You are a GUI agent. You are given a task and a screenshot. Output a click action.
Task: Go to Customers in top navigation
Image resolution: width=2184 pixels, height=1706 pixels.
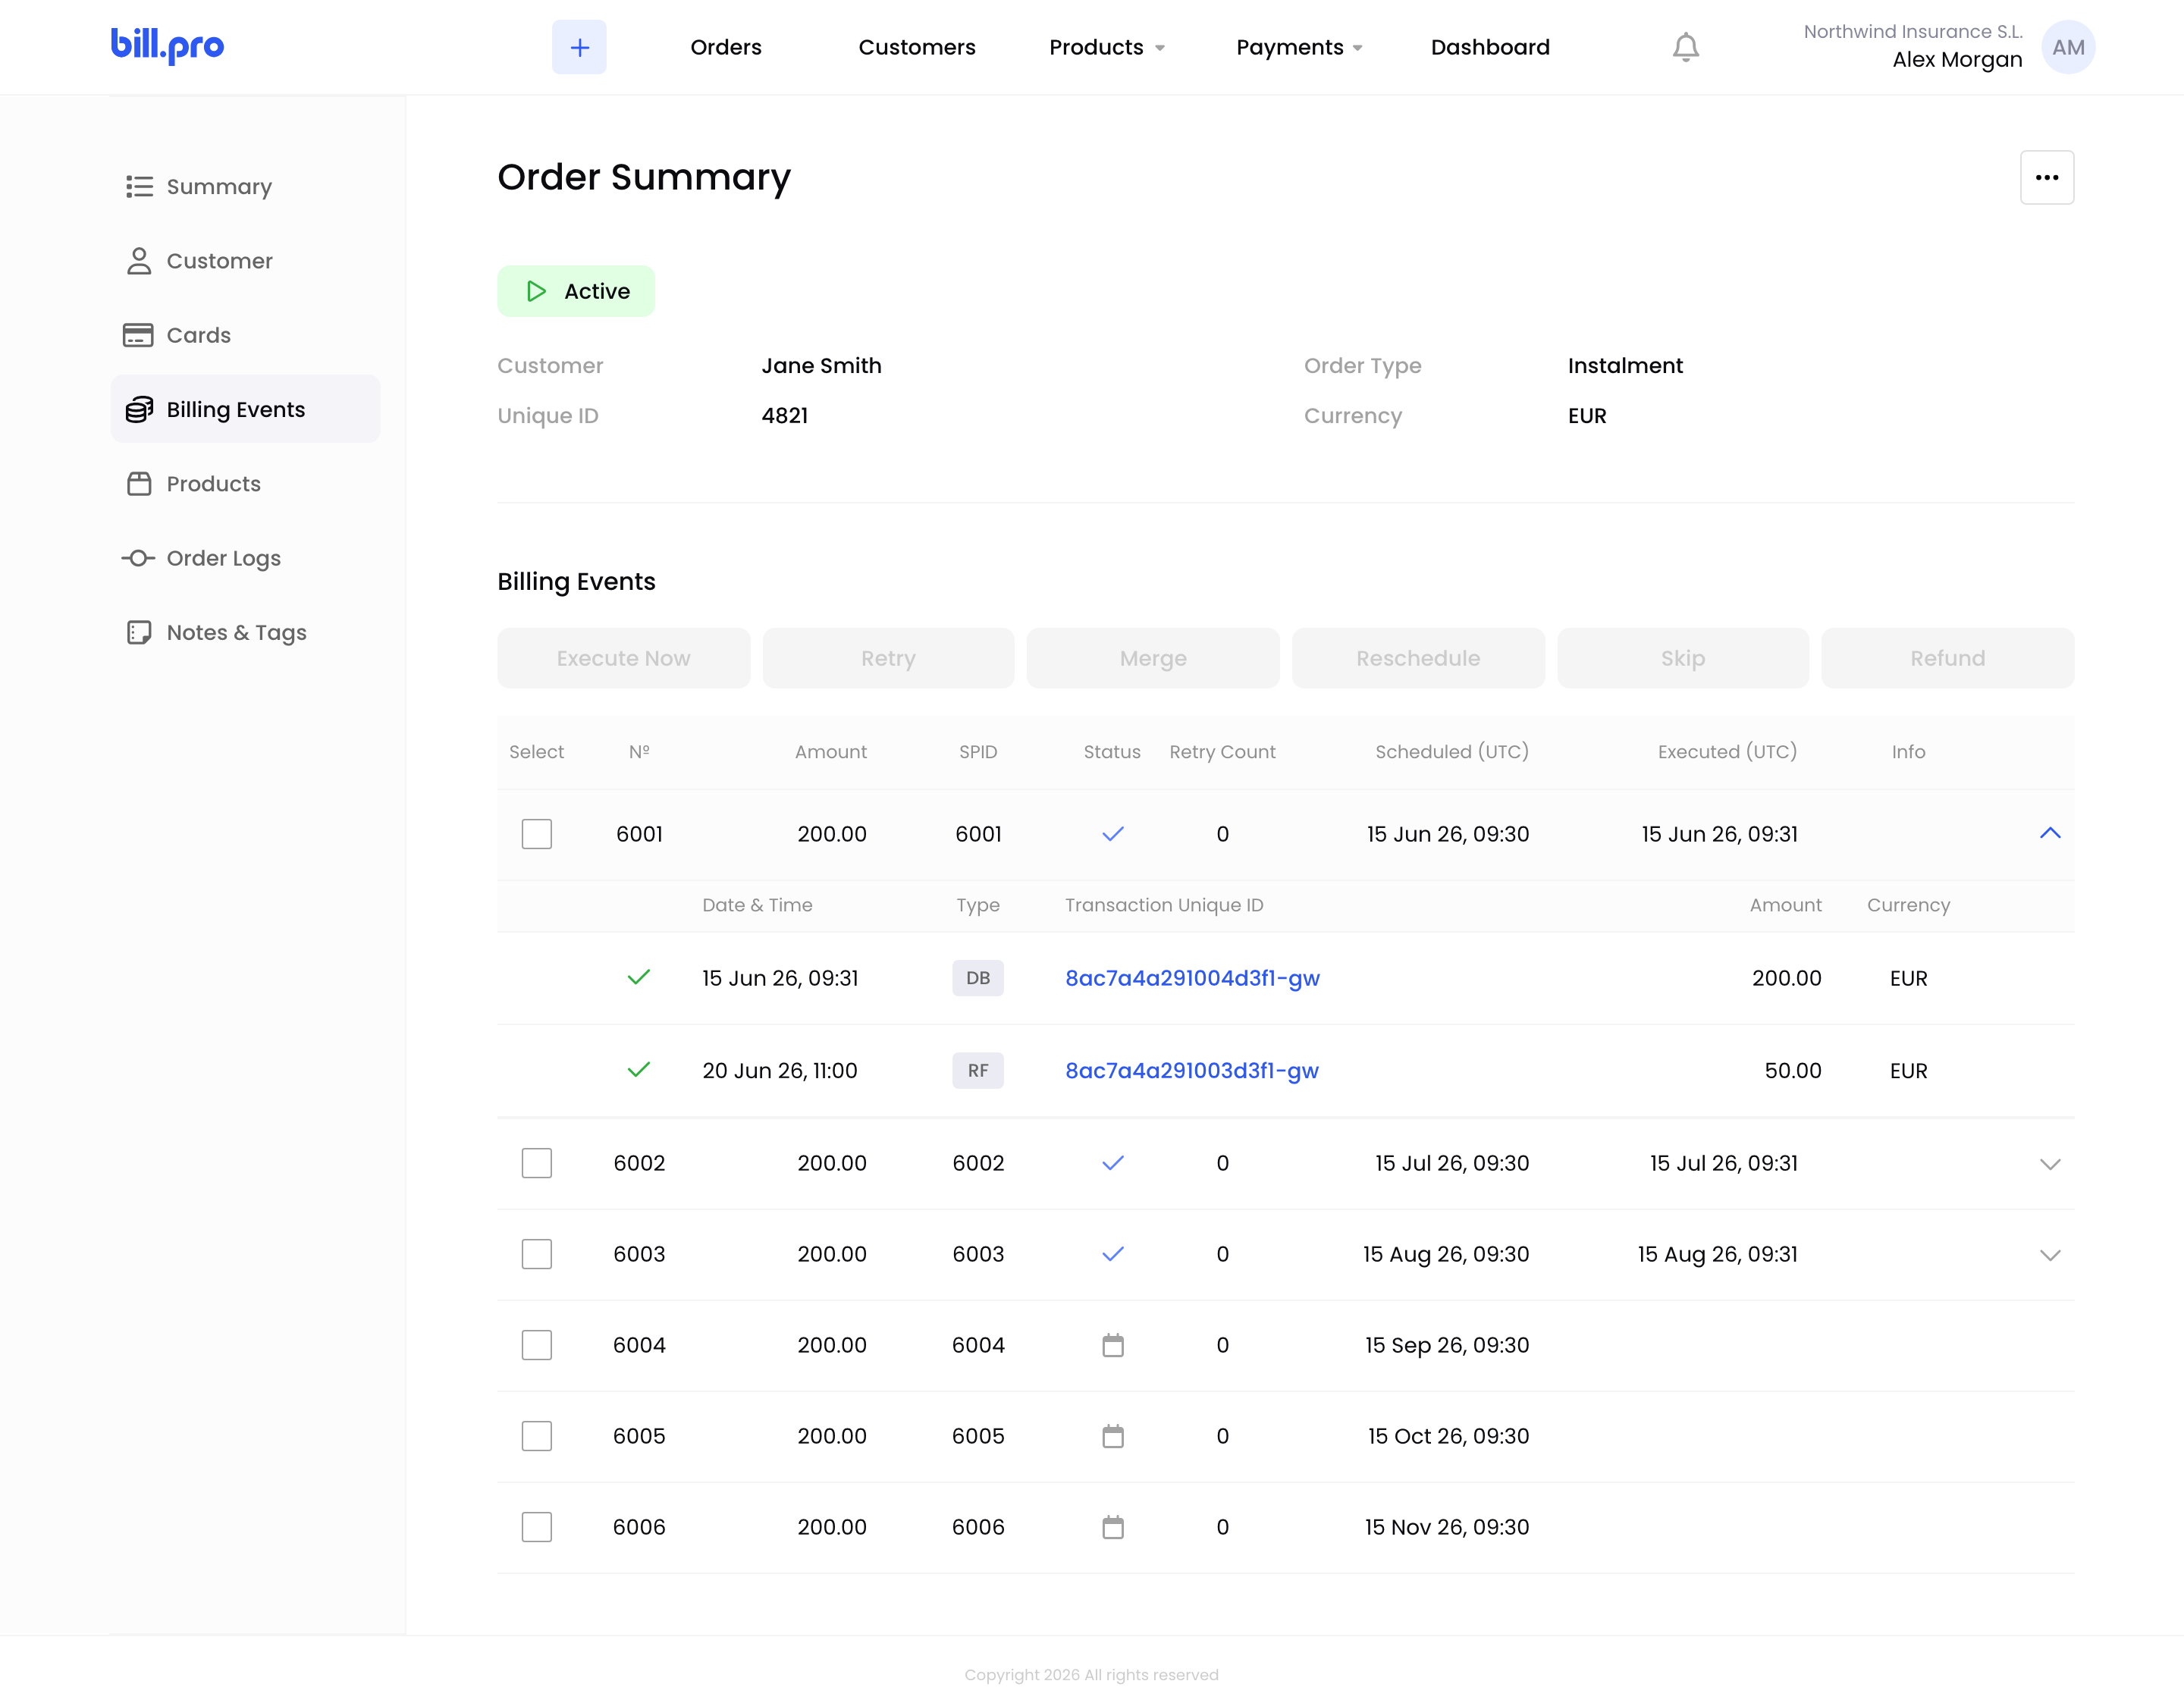point(917,47)
